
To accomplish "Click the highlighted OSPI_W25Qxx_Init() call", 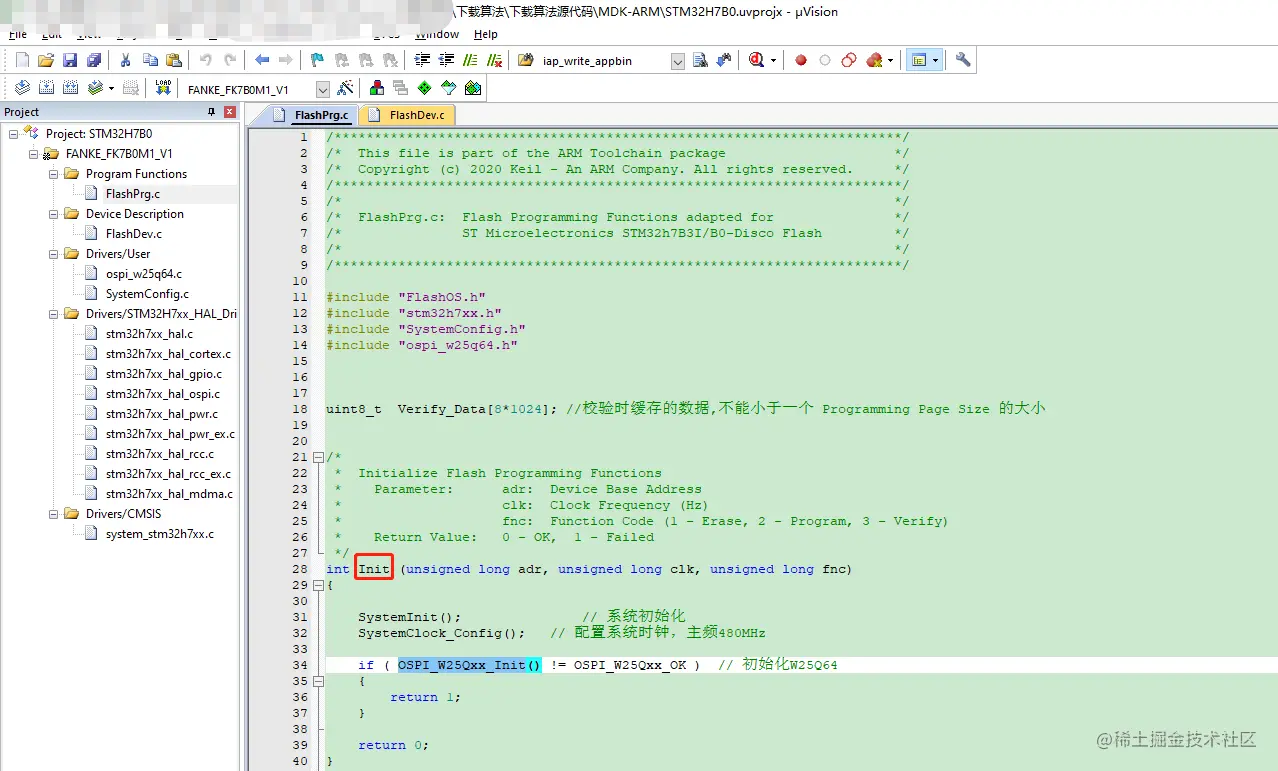I will (470, 665).
